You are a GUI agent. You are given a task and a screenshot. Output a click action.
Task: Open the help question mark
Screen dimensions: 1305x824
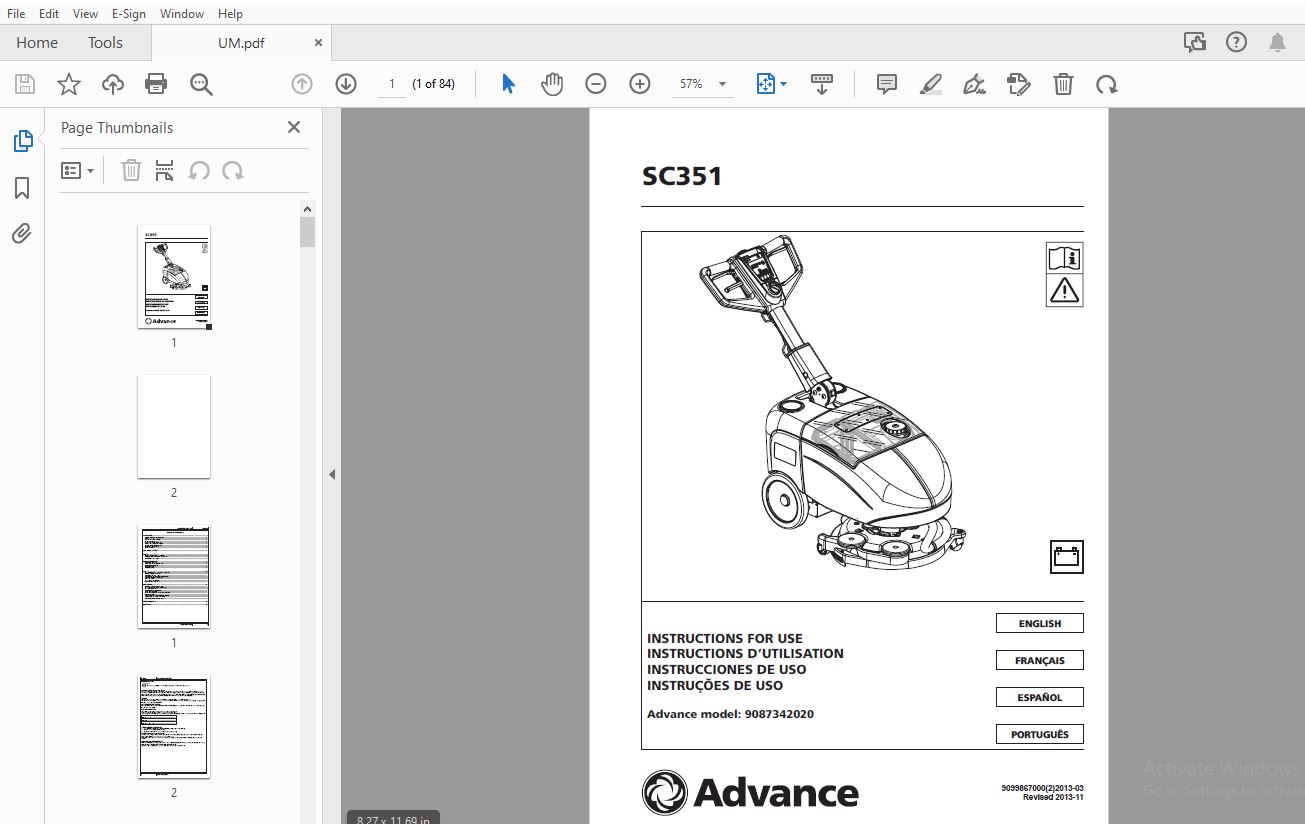[1236, 42]
